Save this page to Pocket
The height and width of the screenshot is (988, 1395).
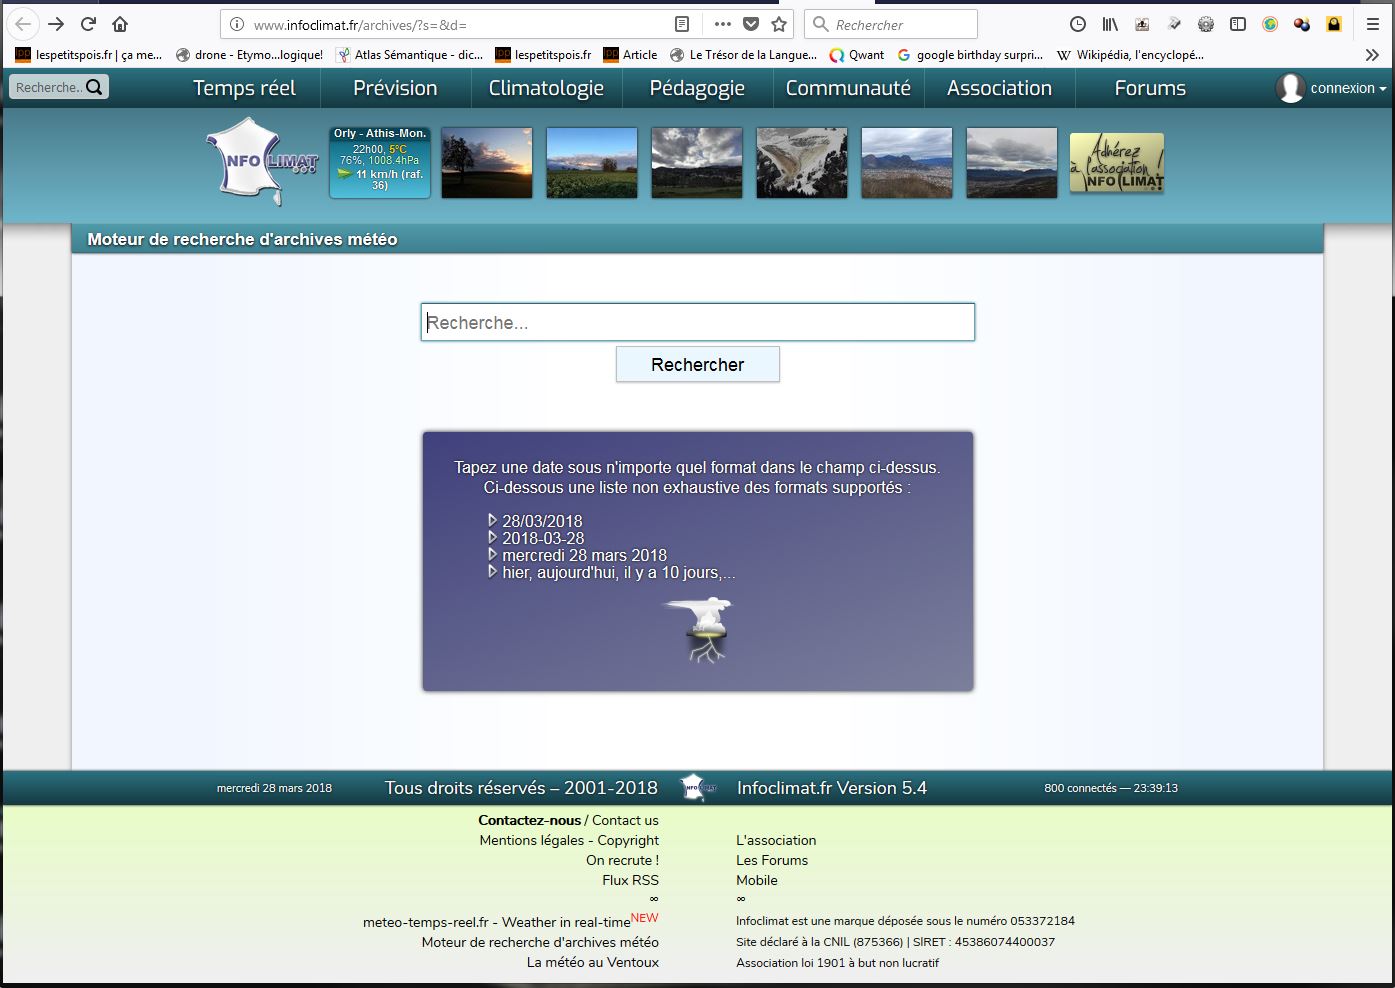click(x=751, y=24)
